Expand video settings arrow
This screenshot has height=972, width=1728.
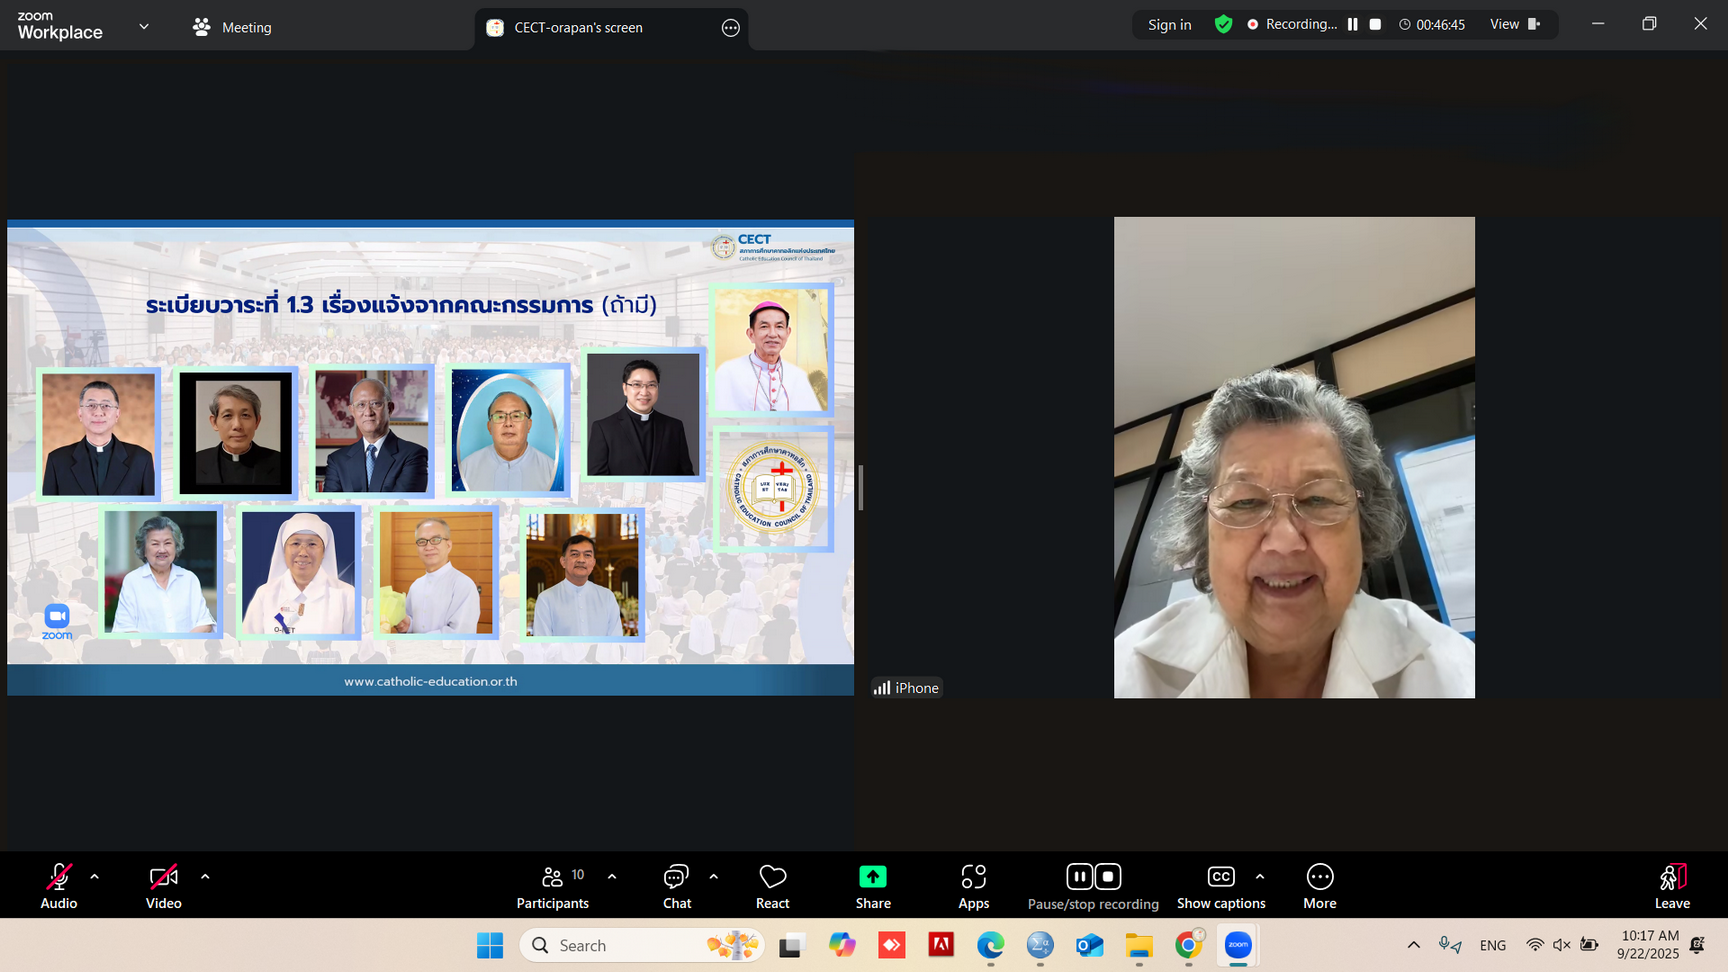coord(205,877)
